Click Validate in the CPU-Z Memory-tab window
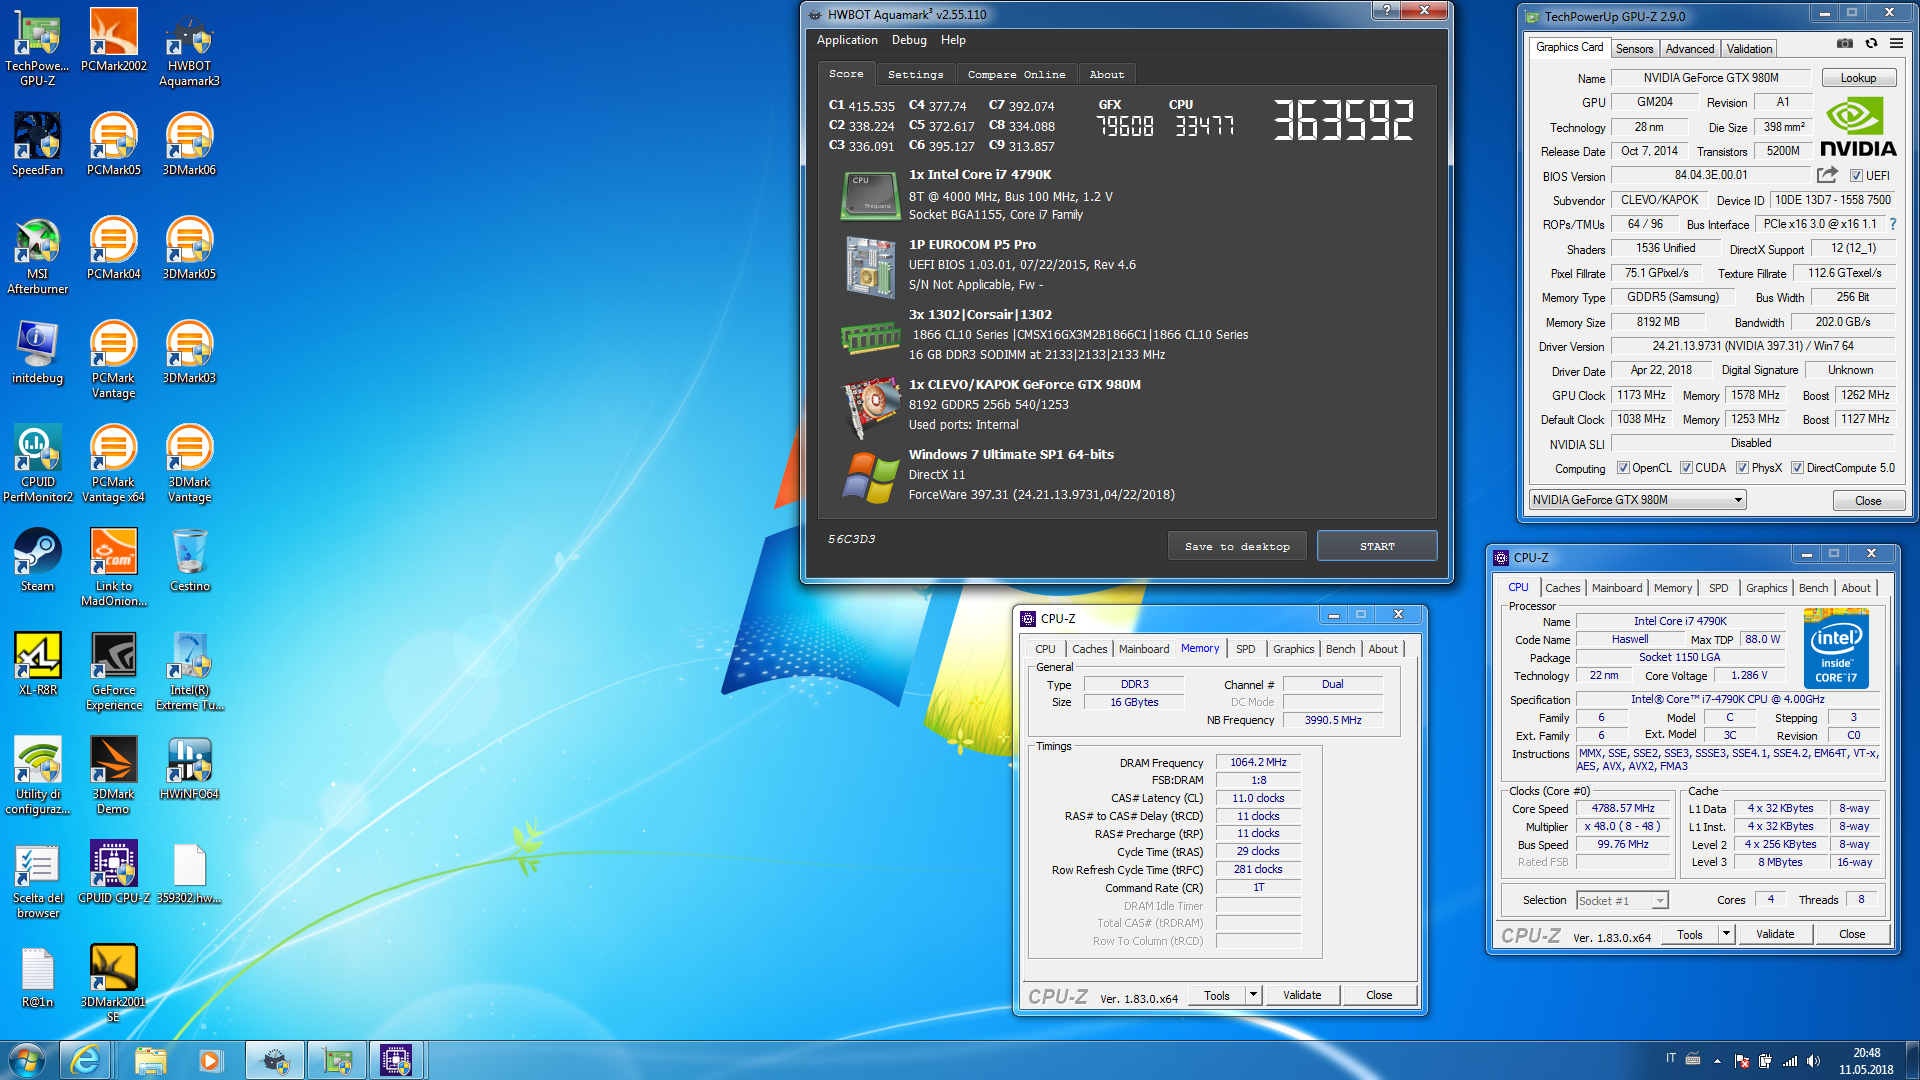1920x1080 pixels. [x=1302, y=995]
